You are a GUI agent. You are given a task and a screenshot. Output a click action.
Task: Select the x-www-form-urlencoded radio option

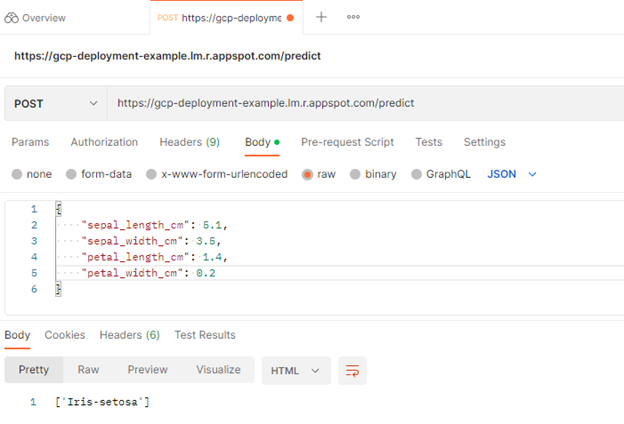(x=153, y=174)
